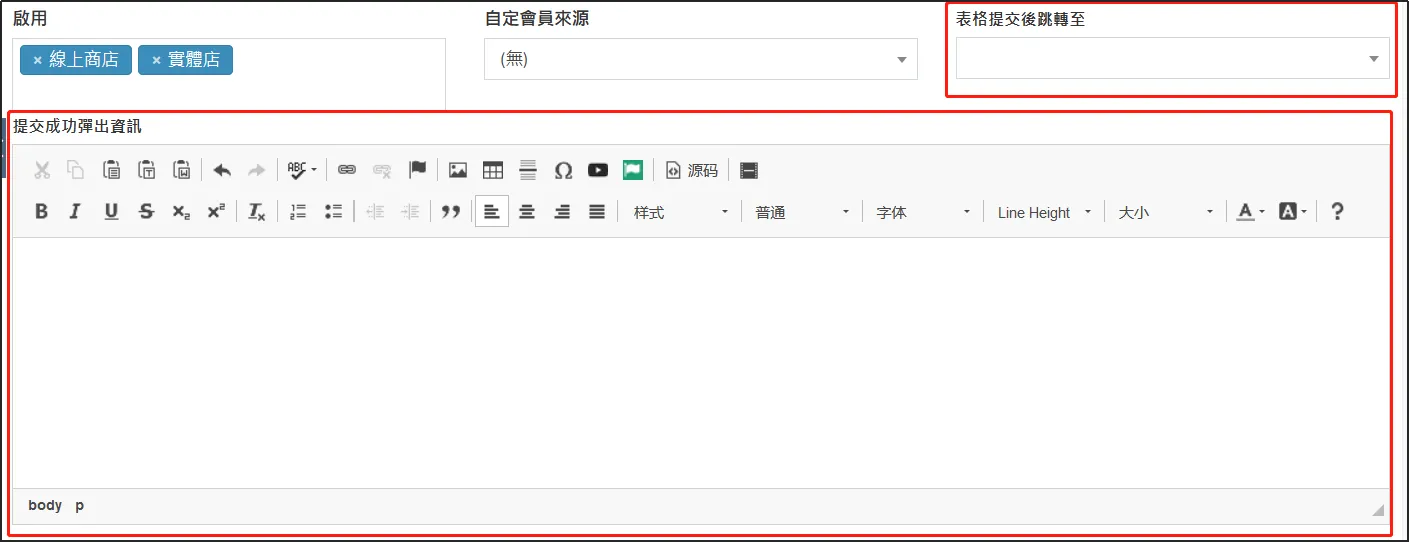Click the 源码 source button
The image size is (1410, 542).
(692, 170)
